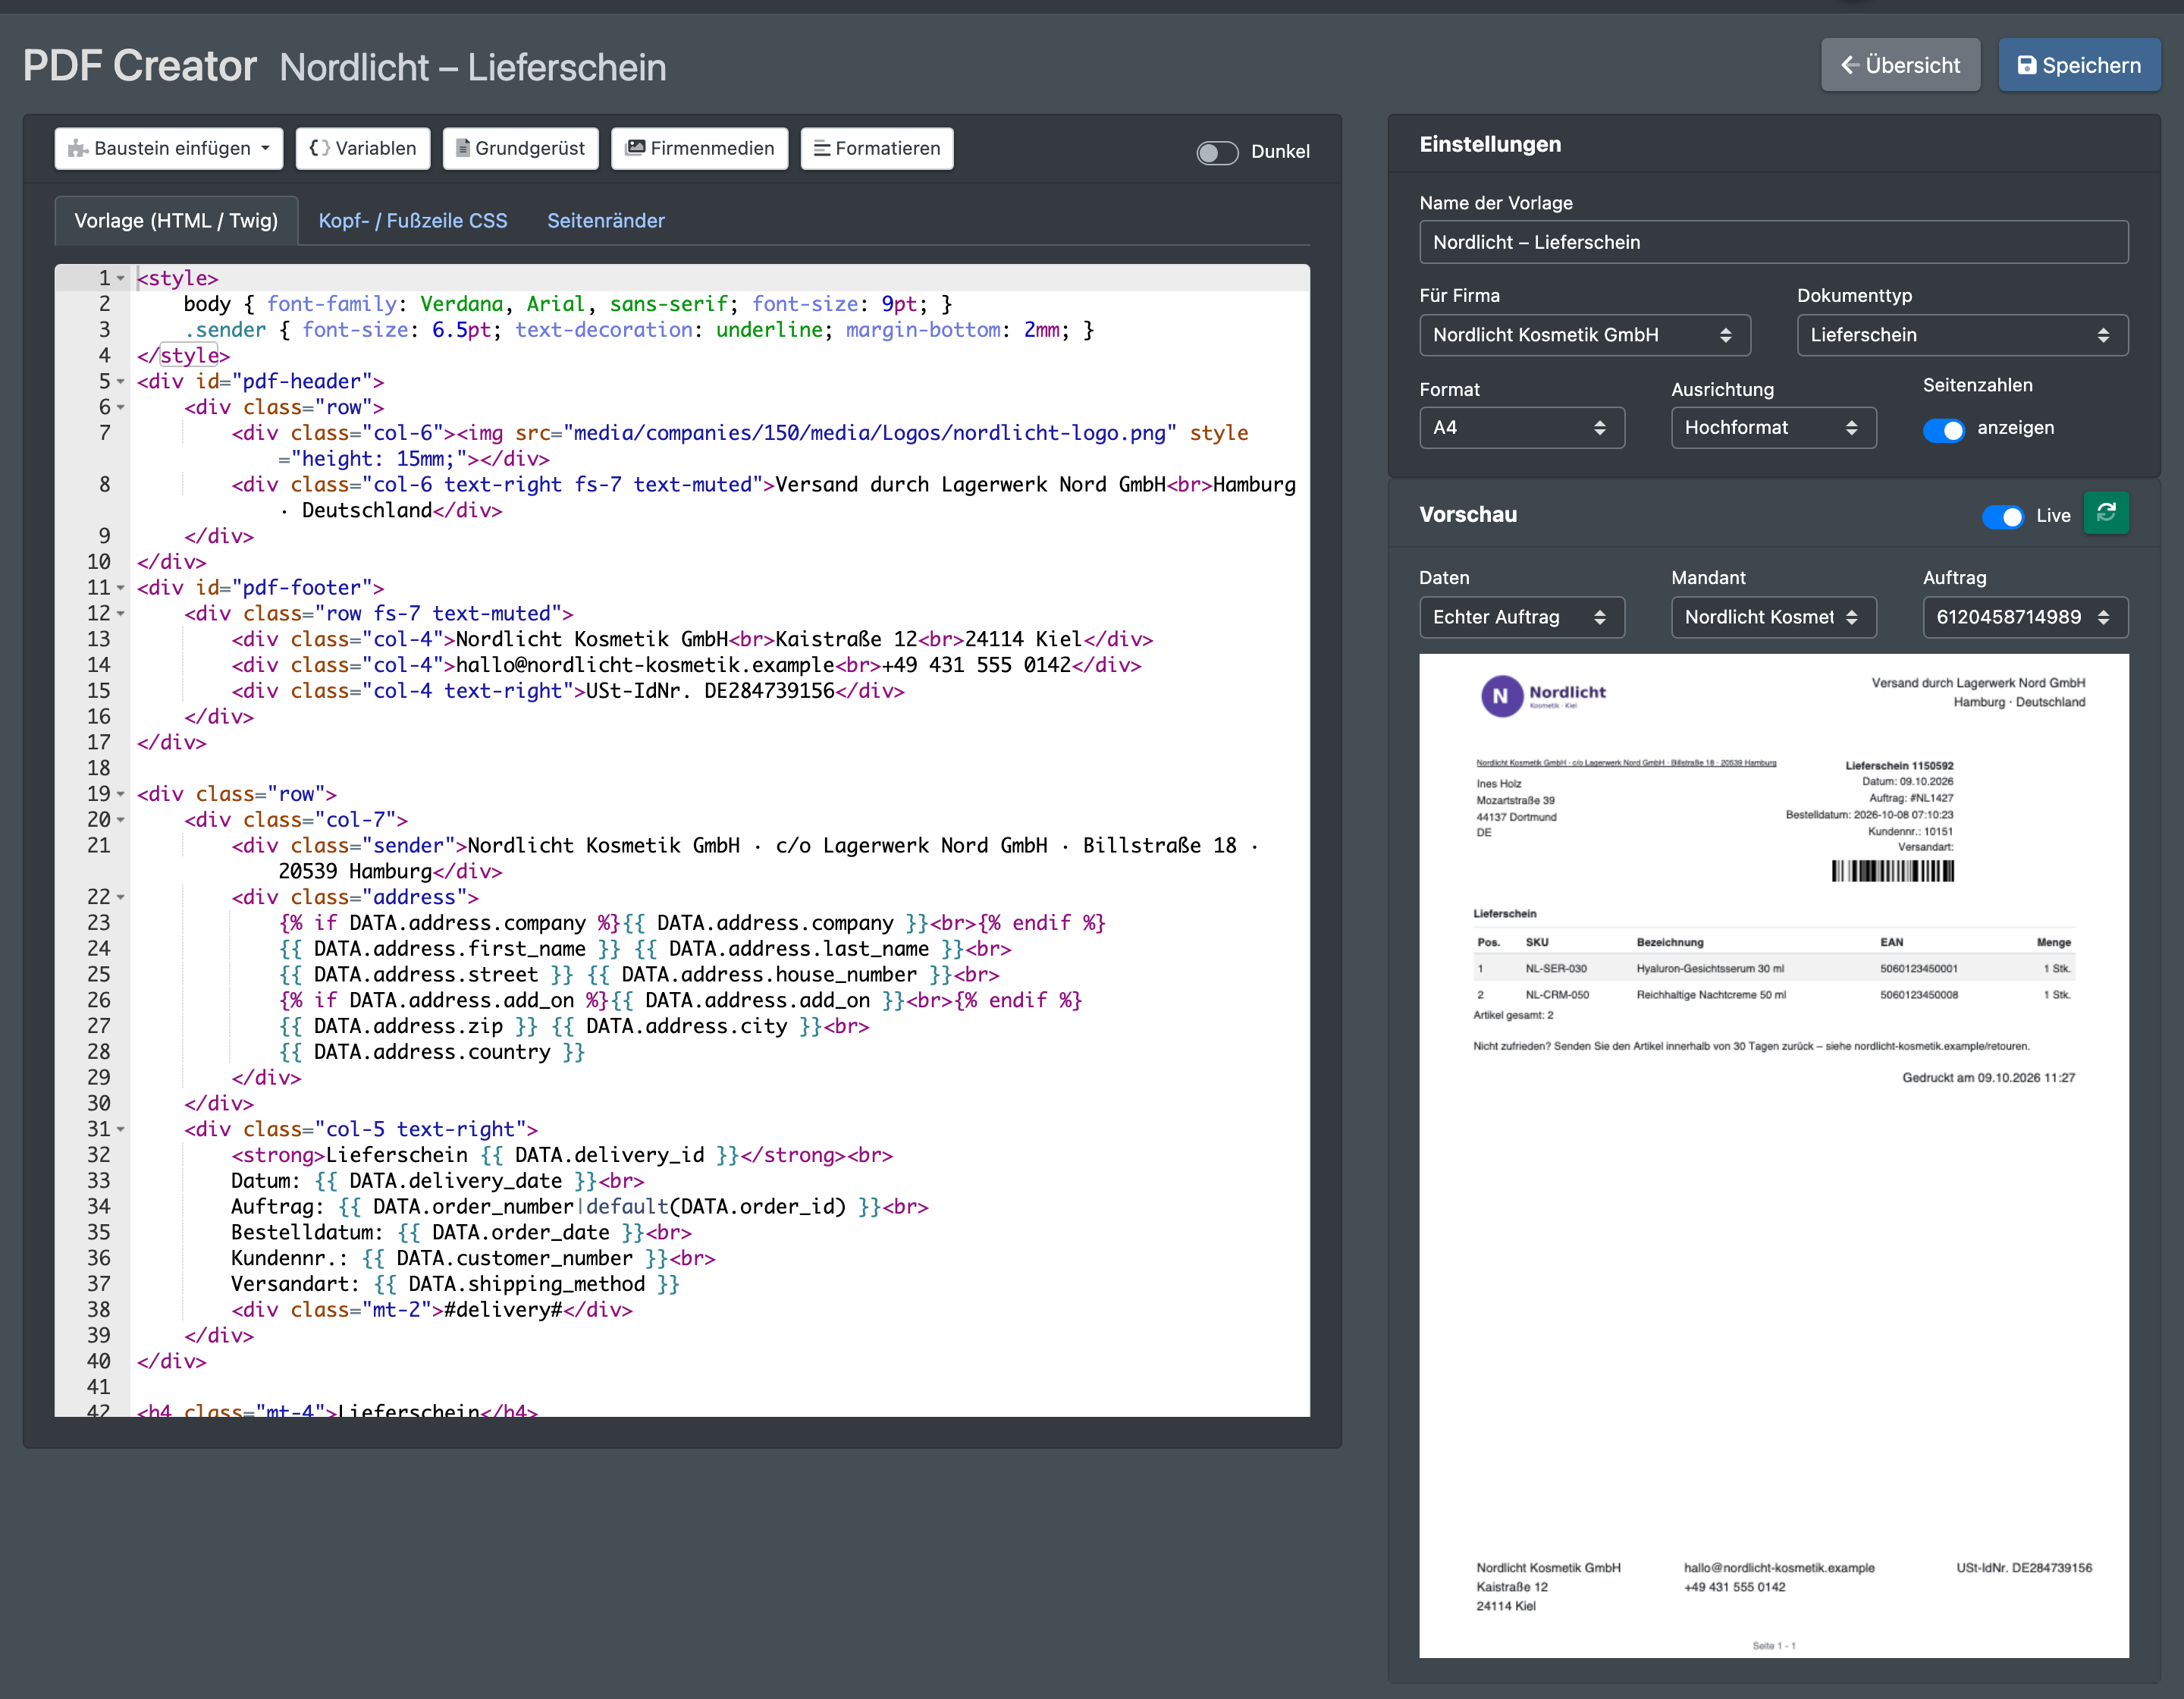Select the Vorlage (HTML / Twig) tab

coord(176,221)
